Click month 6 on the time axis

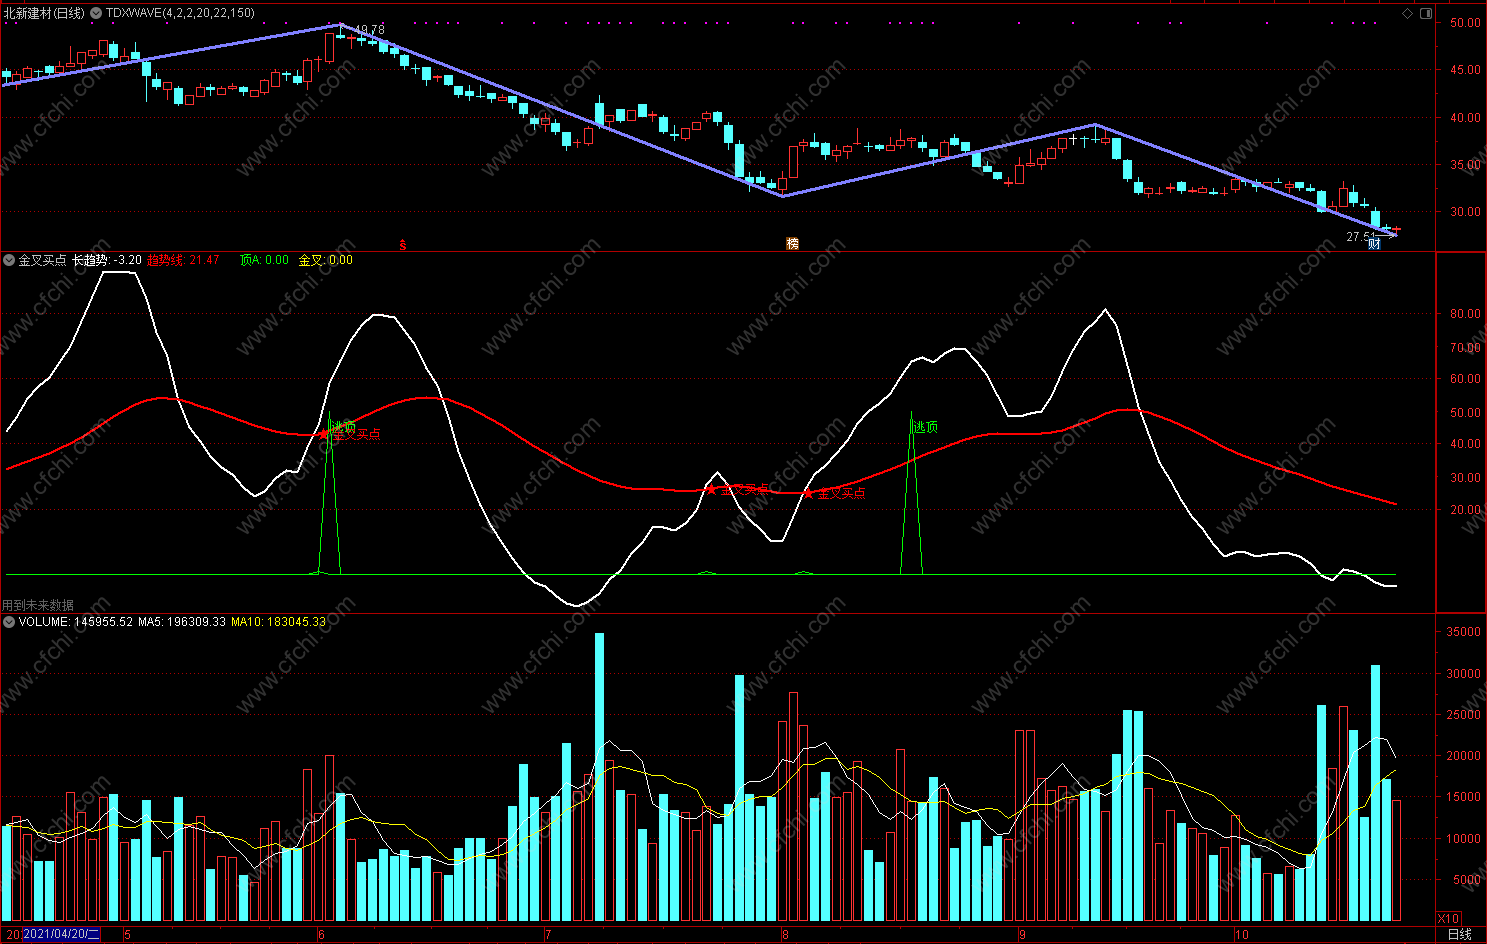tap(321, 935)
